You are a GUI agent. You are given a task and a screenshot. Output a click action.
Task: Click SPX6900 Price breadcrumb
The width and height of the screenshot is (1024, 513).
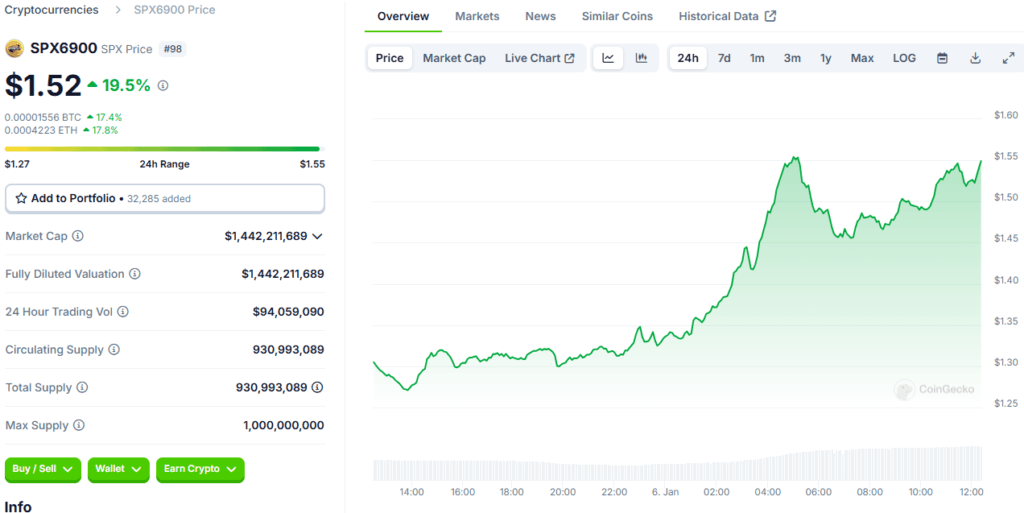[x=174, y=10]
